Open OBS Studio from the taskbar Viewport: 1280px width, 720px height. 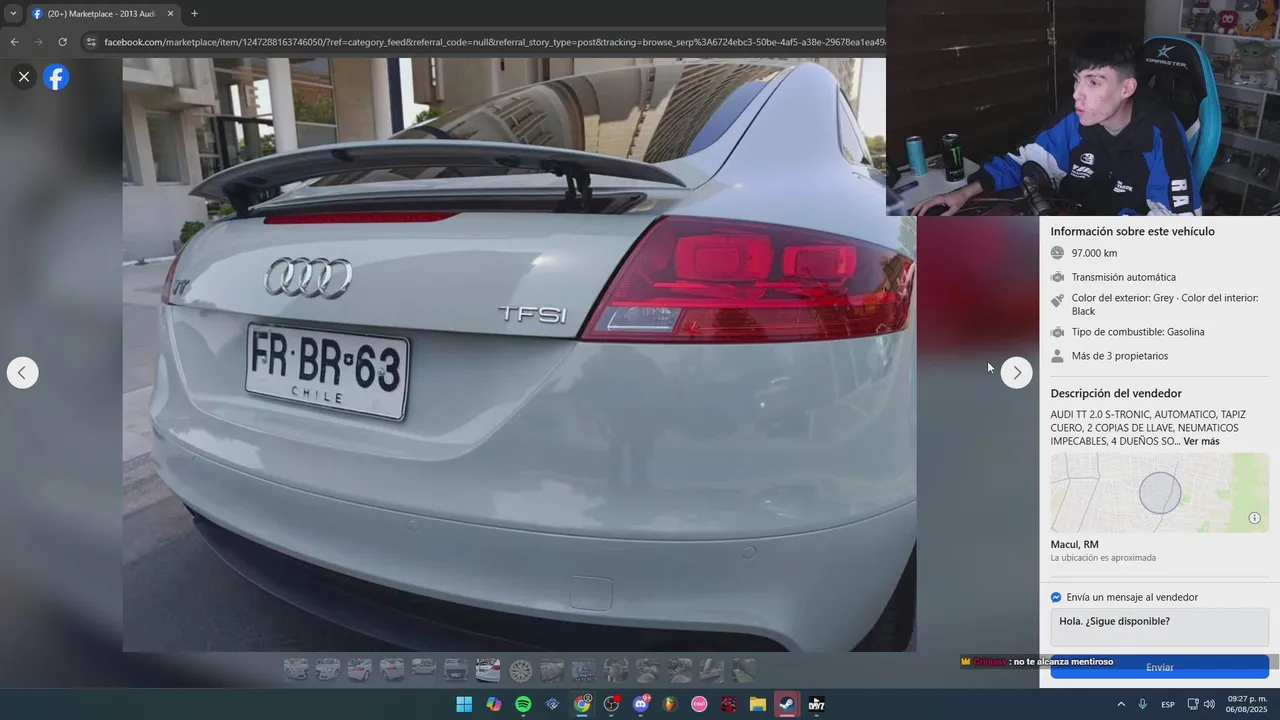[612, 704]
